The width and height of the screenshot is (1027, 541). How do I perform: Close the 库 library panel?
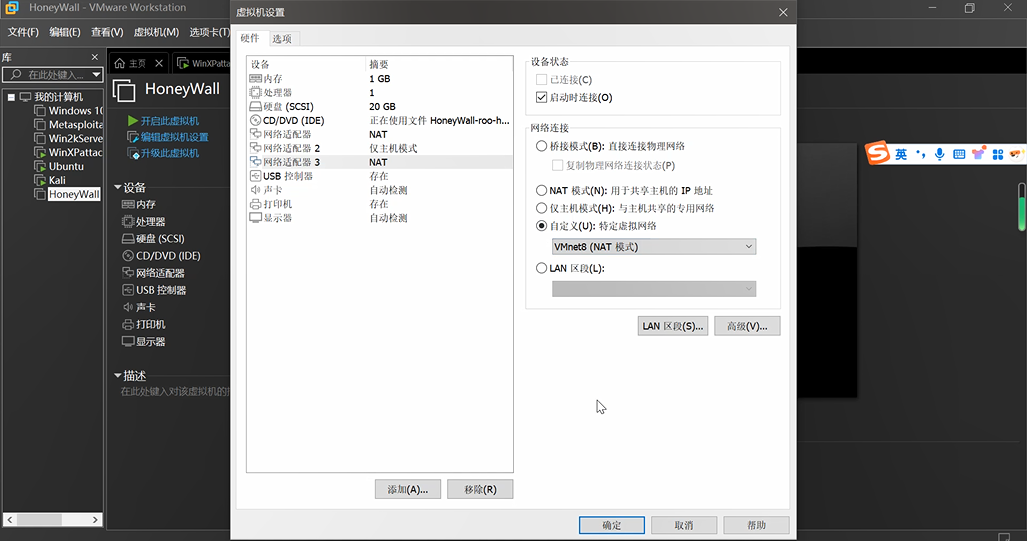tap(95, 57)
